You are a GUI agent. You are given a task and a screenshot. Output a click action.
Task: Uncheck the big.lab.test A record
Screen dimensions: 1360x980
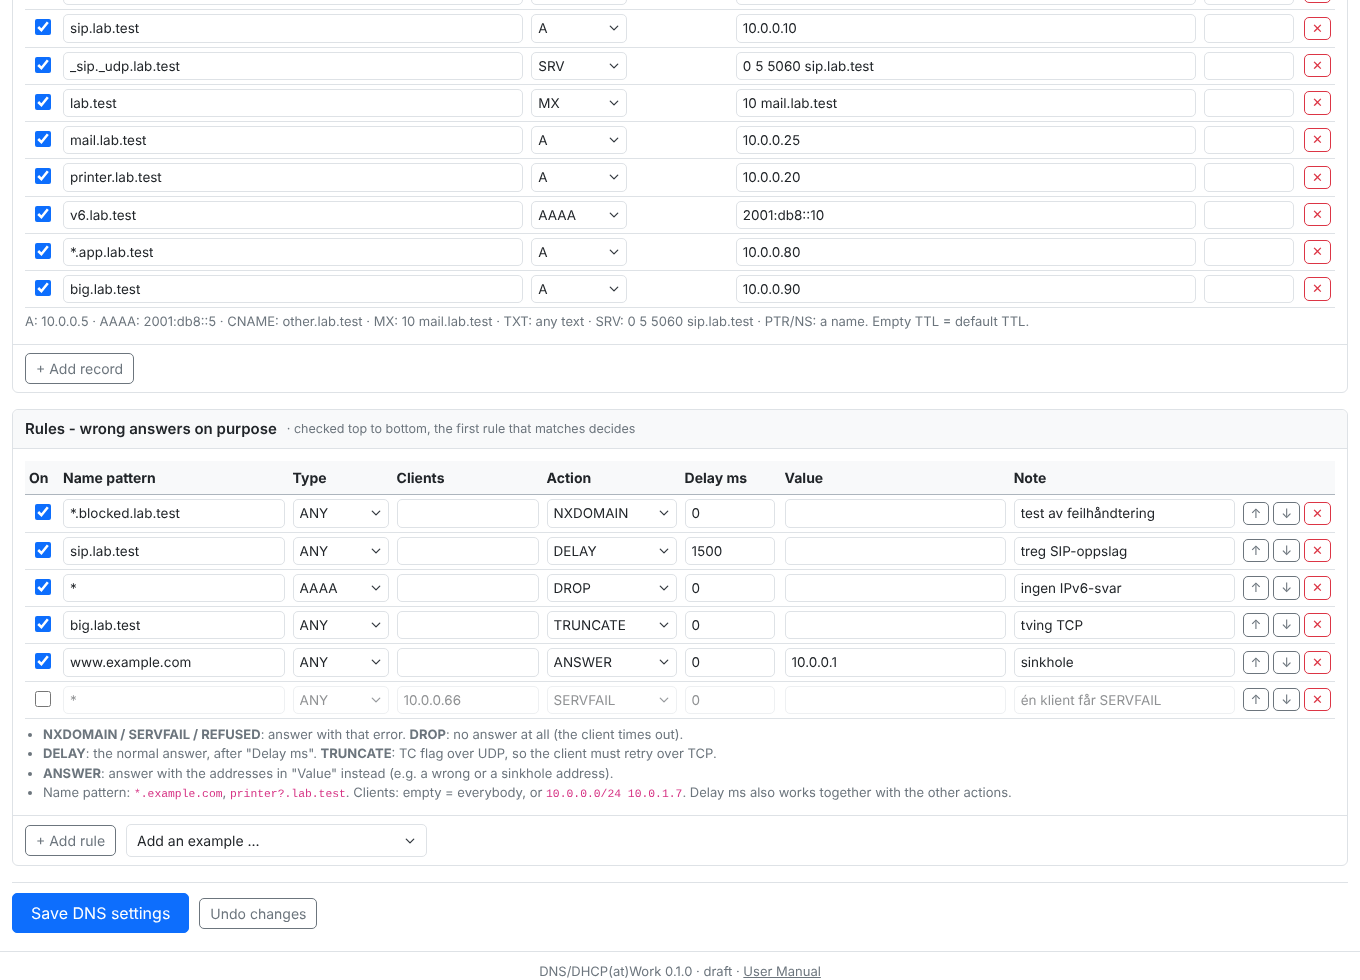click(43, 288)
